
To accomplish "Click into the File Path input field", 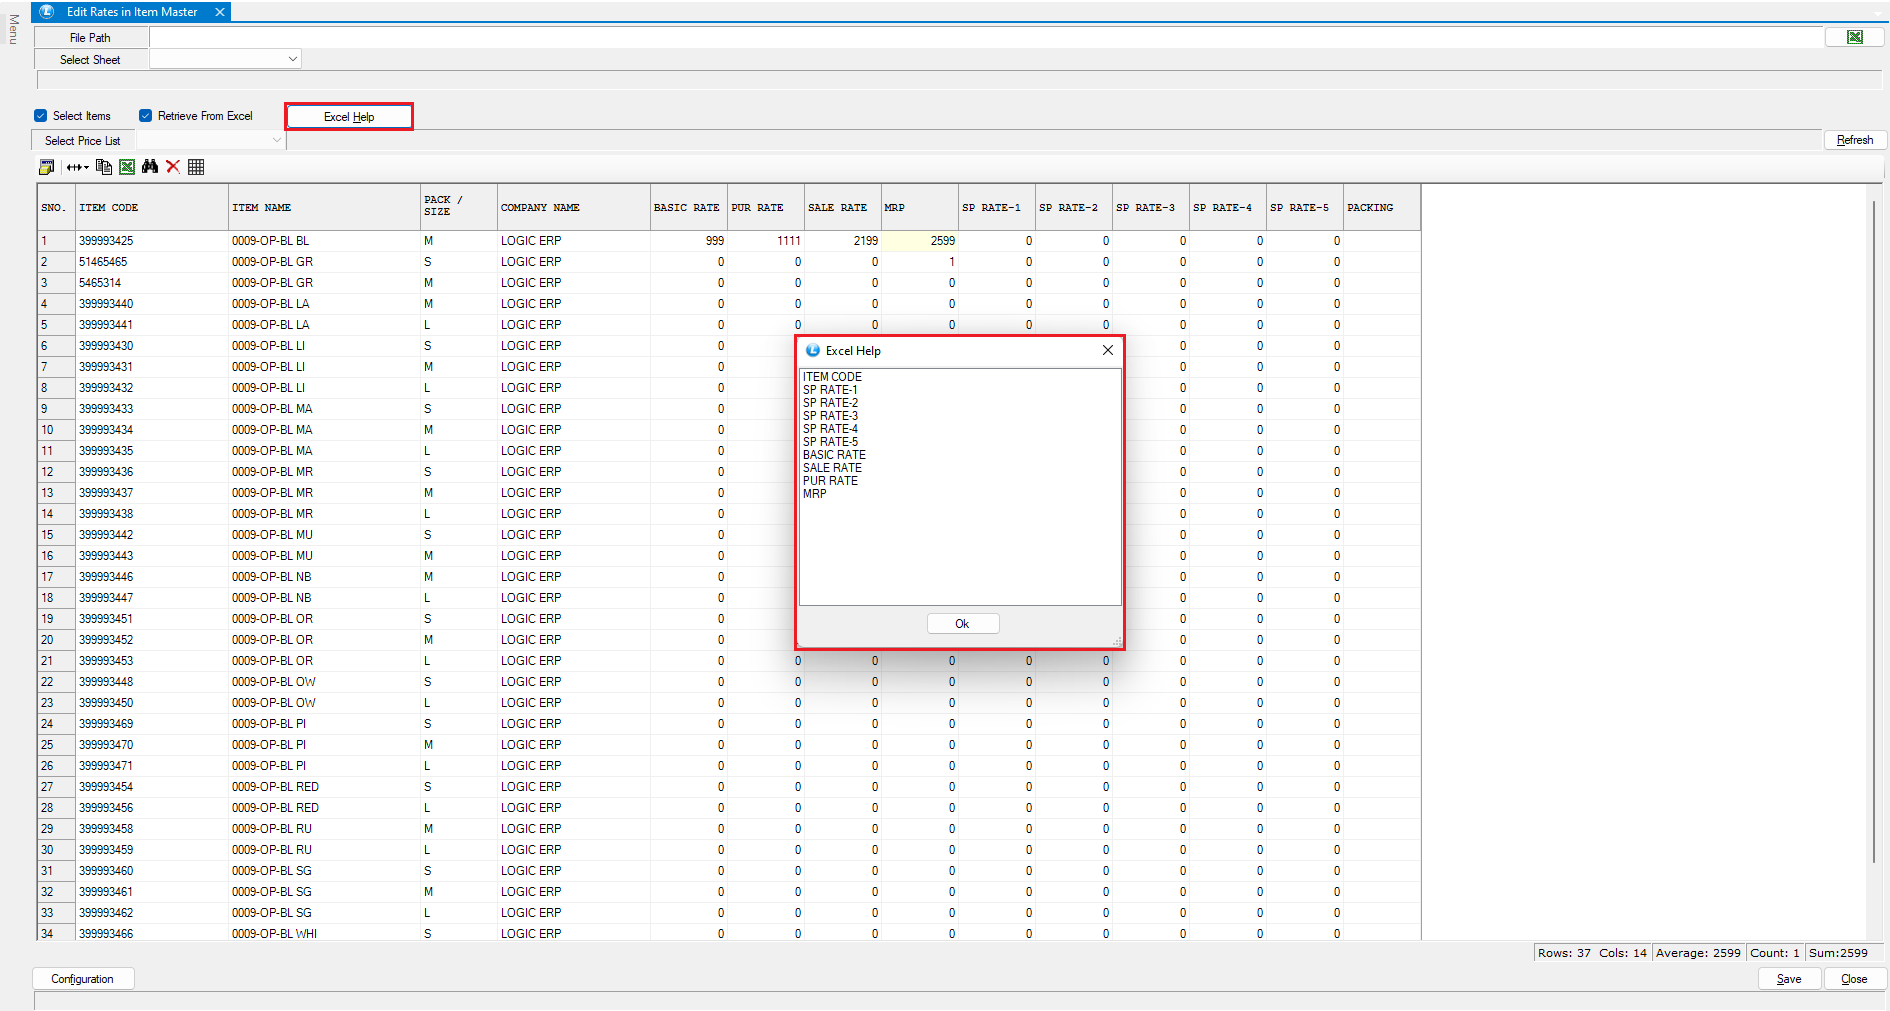I will point(985,37).
